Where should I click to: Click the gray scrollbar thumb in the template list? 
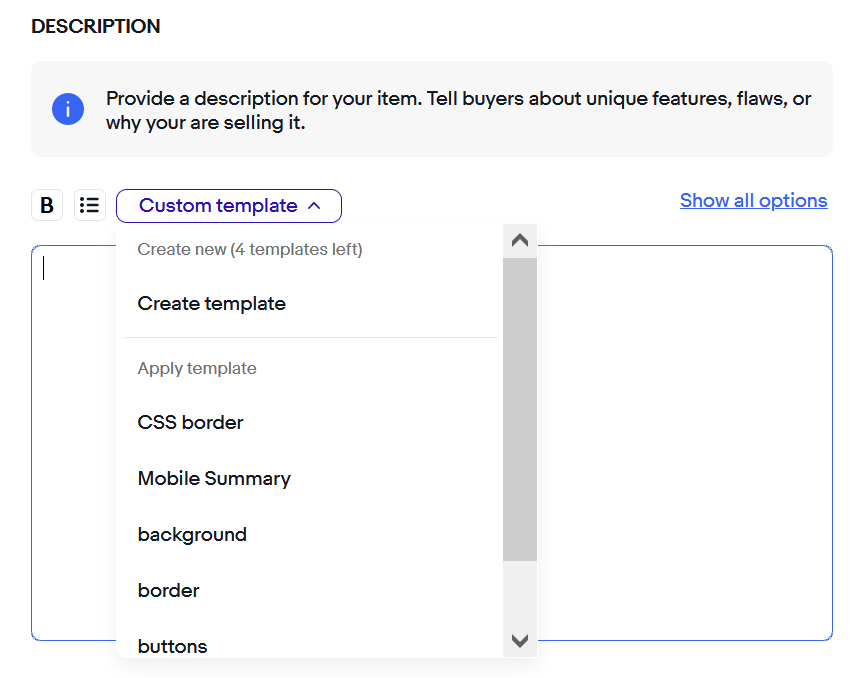click(520, 410)
